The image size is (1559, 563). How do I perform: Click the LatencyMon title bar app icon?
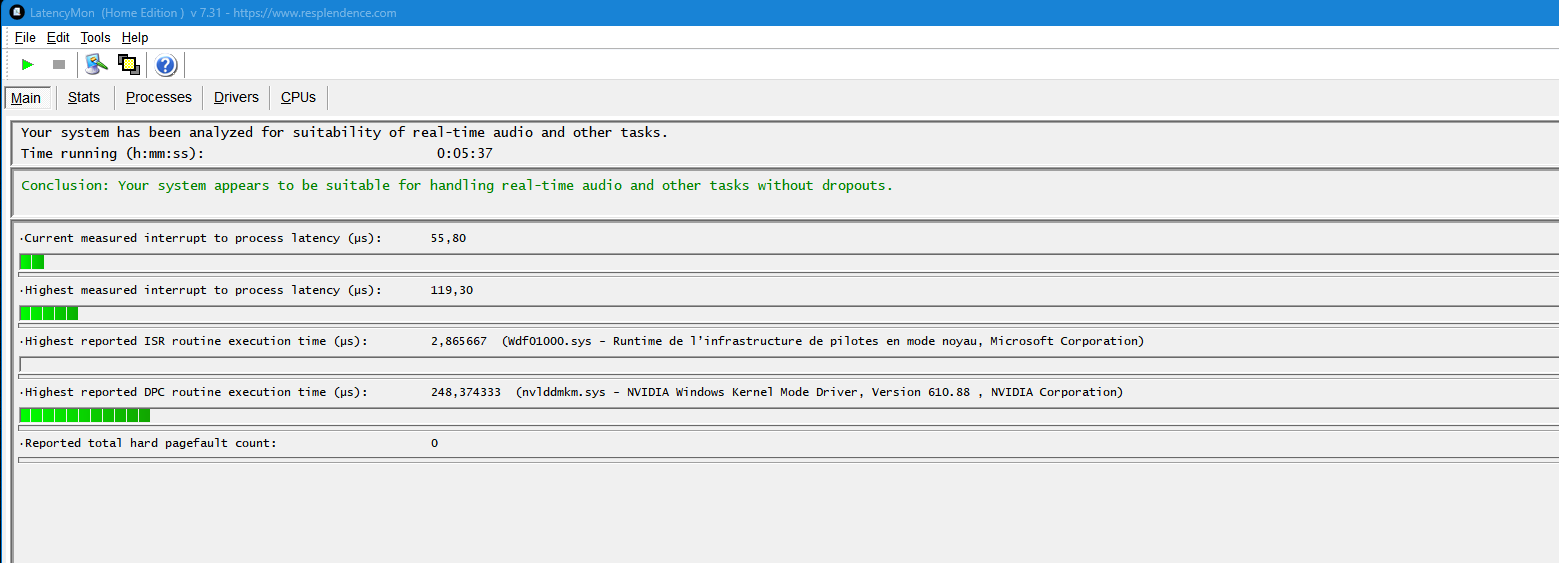[x=16, y=13]
